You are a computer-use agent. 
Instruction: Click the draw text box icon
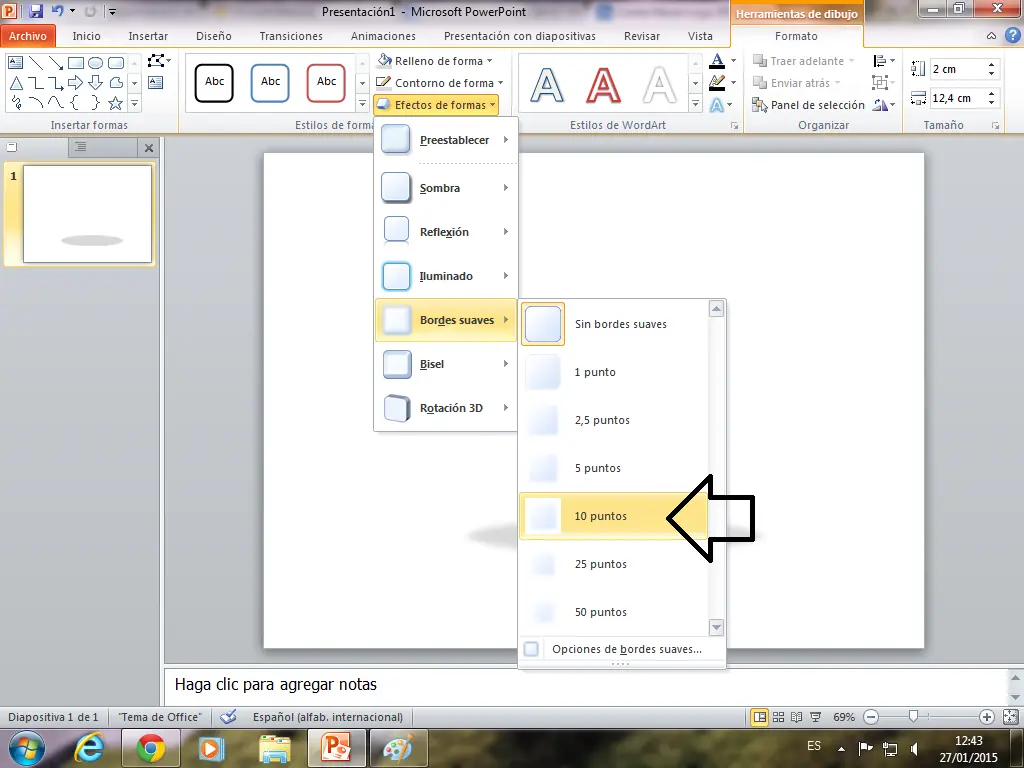pyautogui.click(x=155, y=82)
